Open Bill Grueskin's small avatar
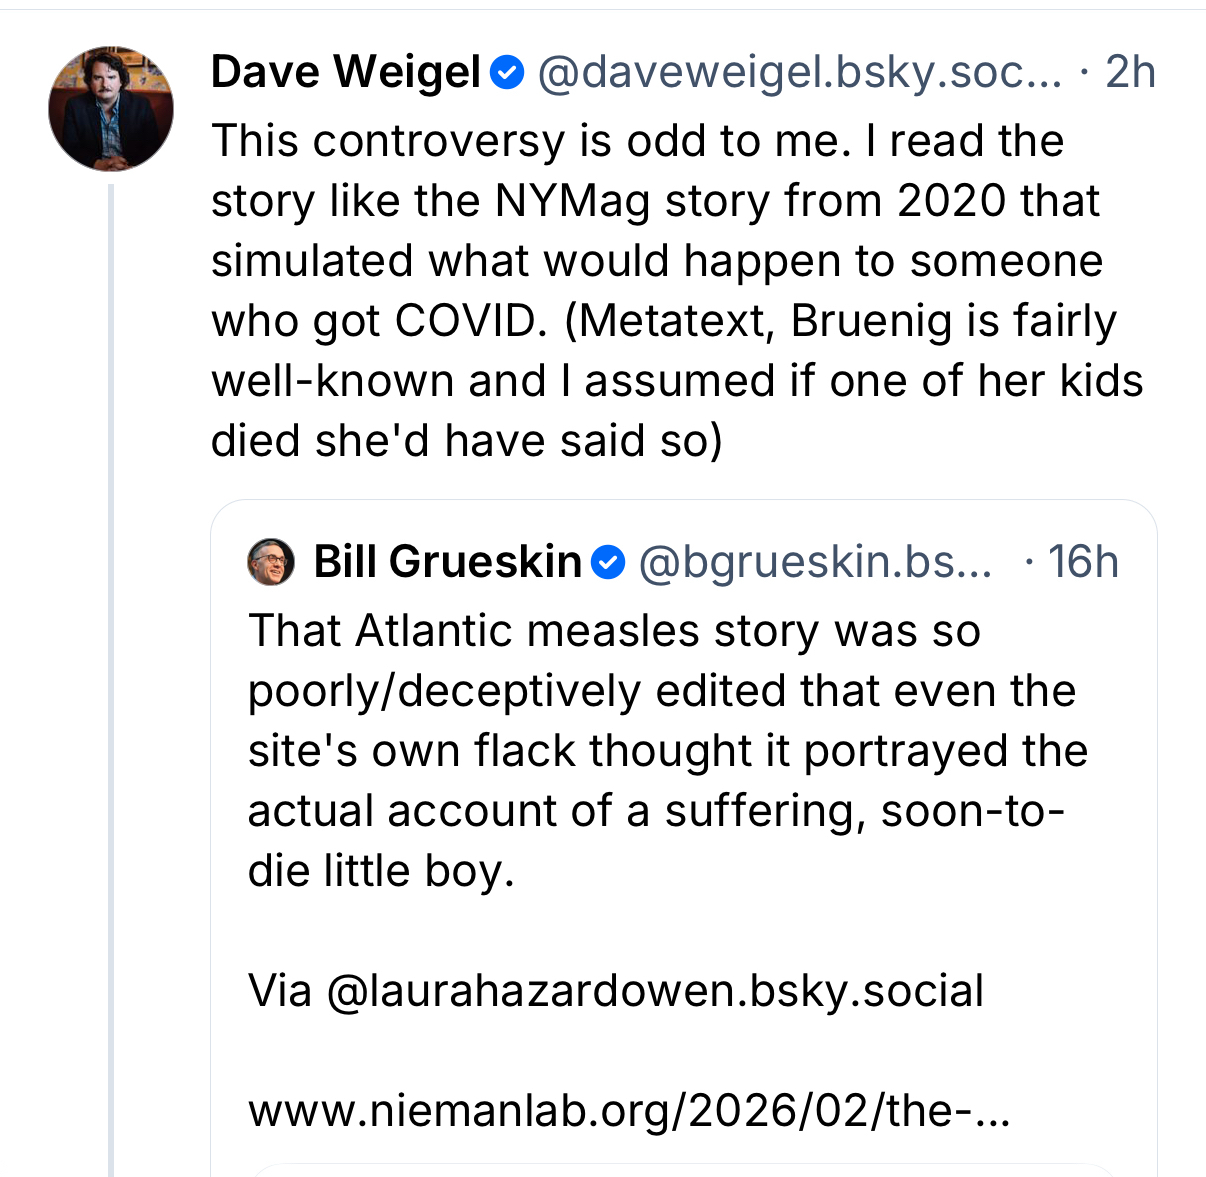The height and width of the screenshot is (1177, 1206). point(271,562)
